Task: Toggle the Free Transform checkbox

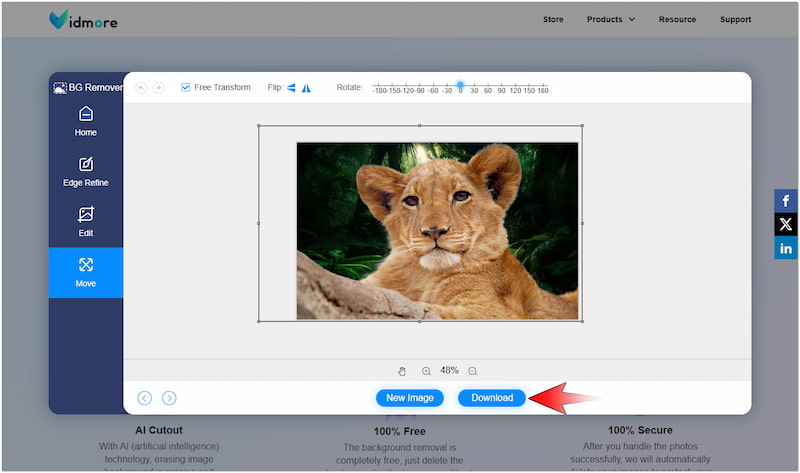Action: coord(186,88)
